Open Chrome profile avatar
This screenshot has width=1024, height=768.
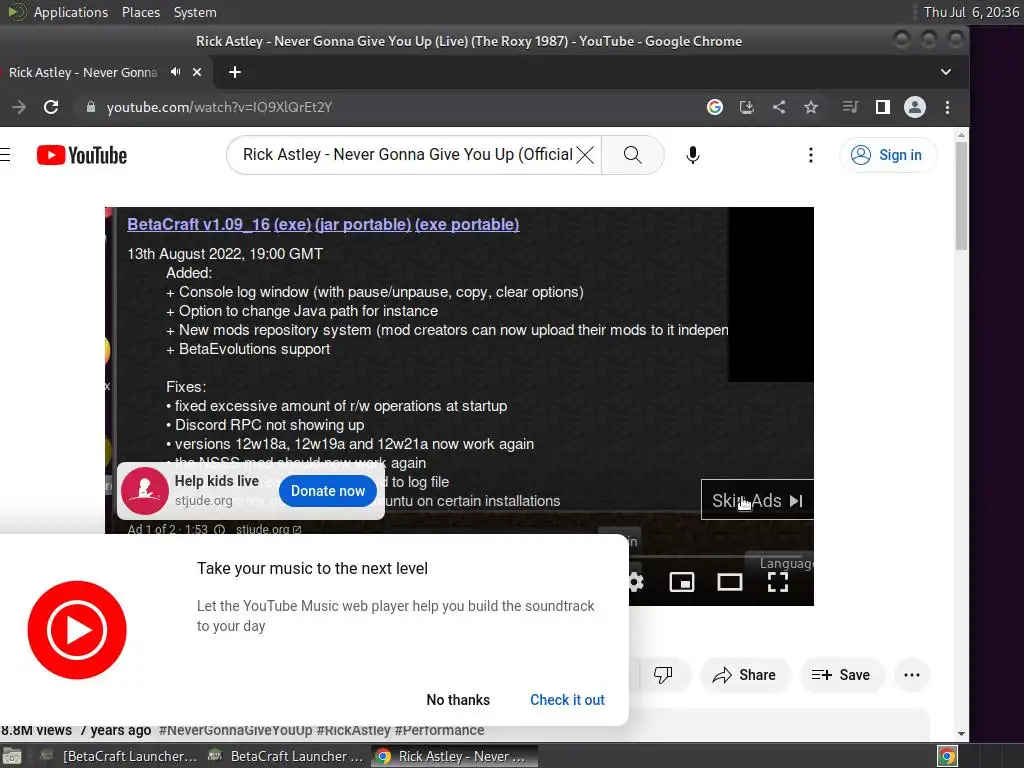pos(914,107)
